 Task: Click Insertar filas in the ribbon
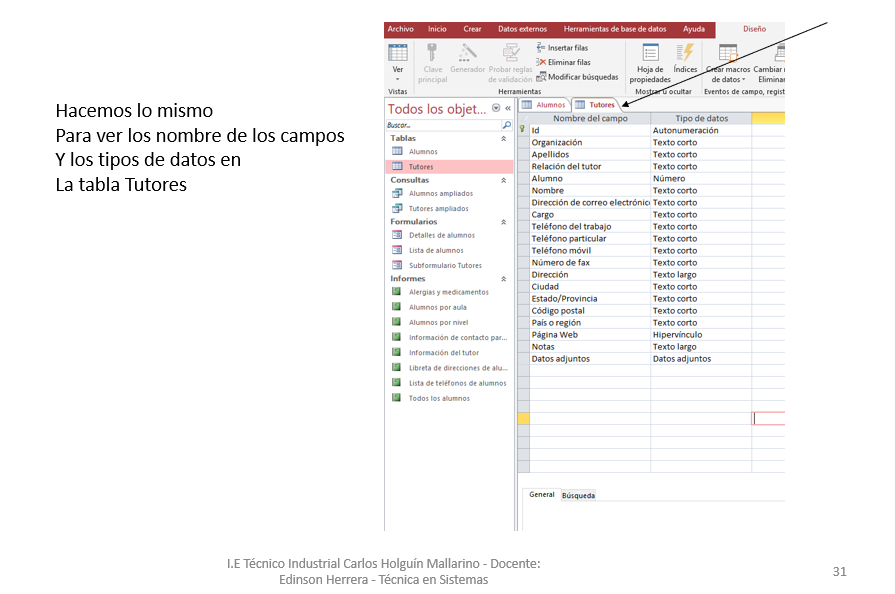[x=566, y=47]
